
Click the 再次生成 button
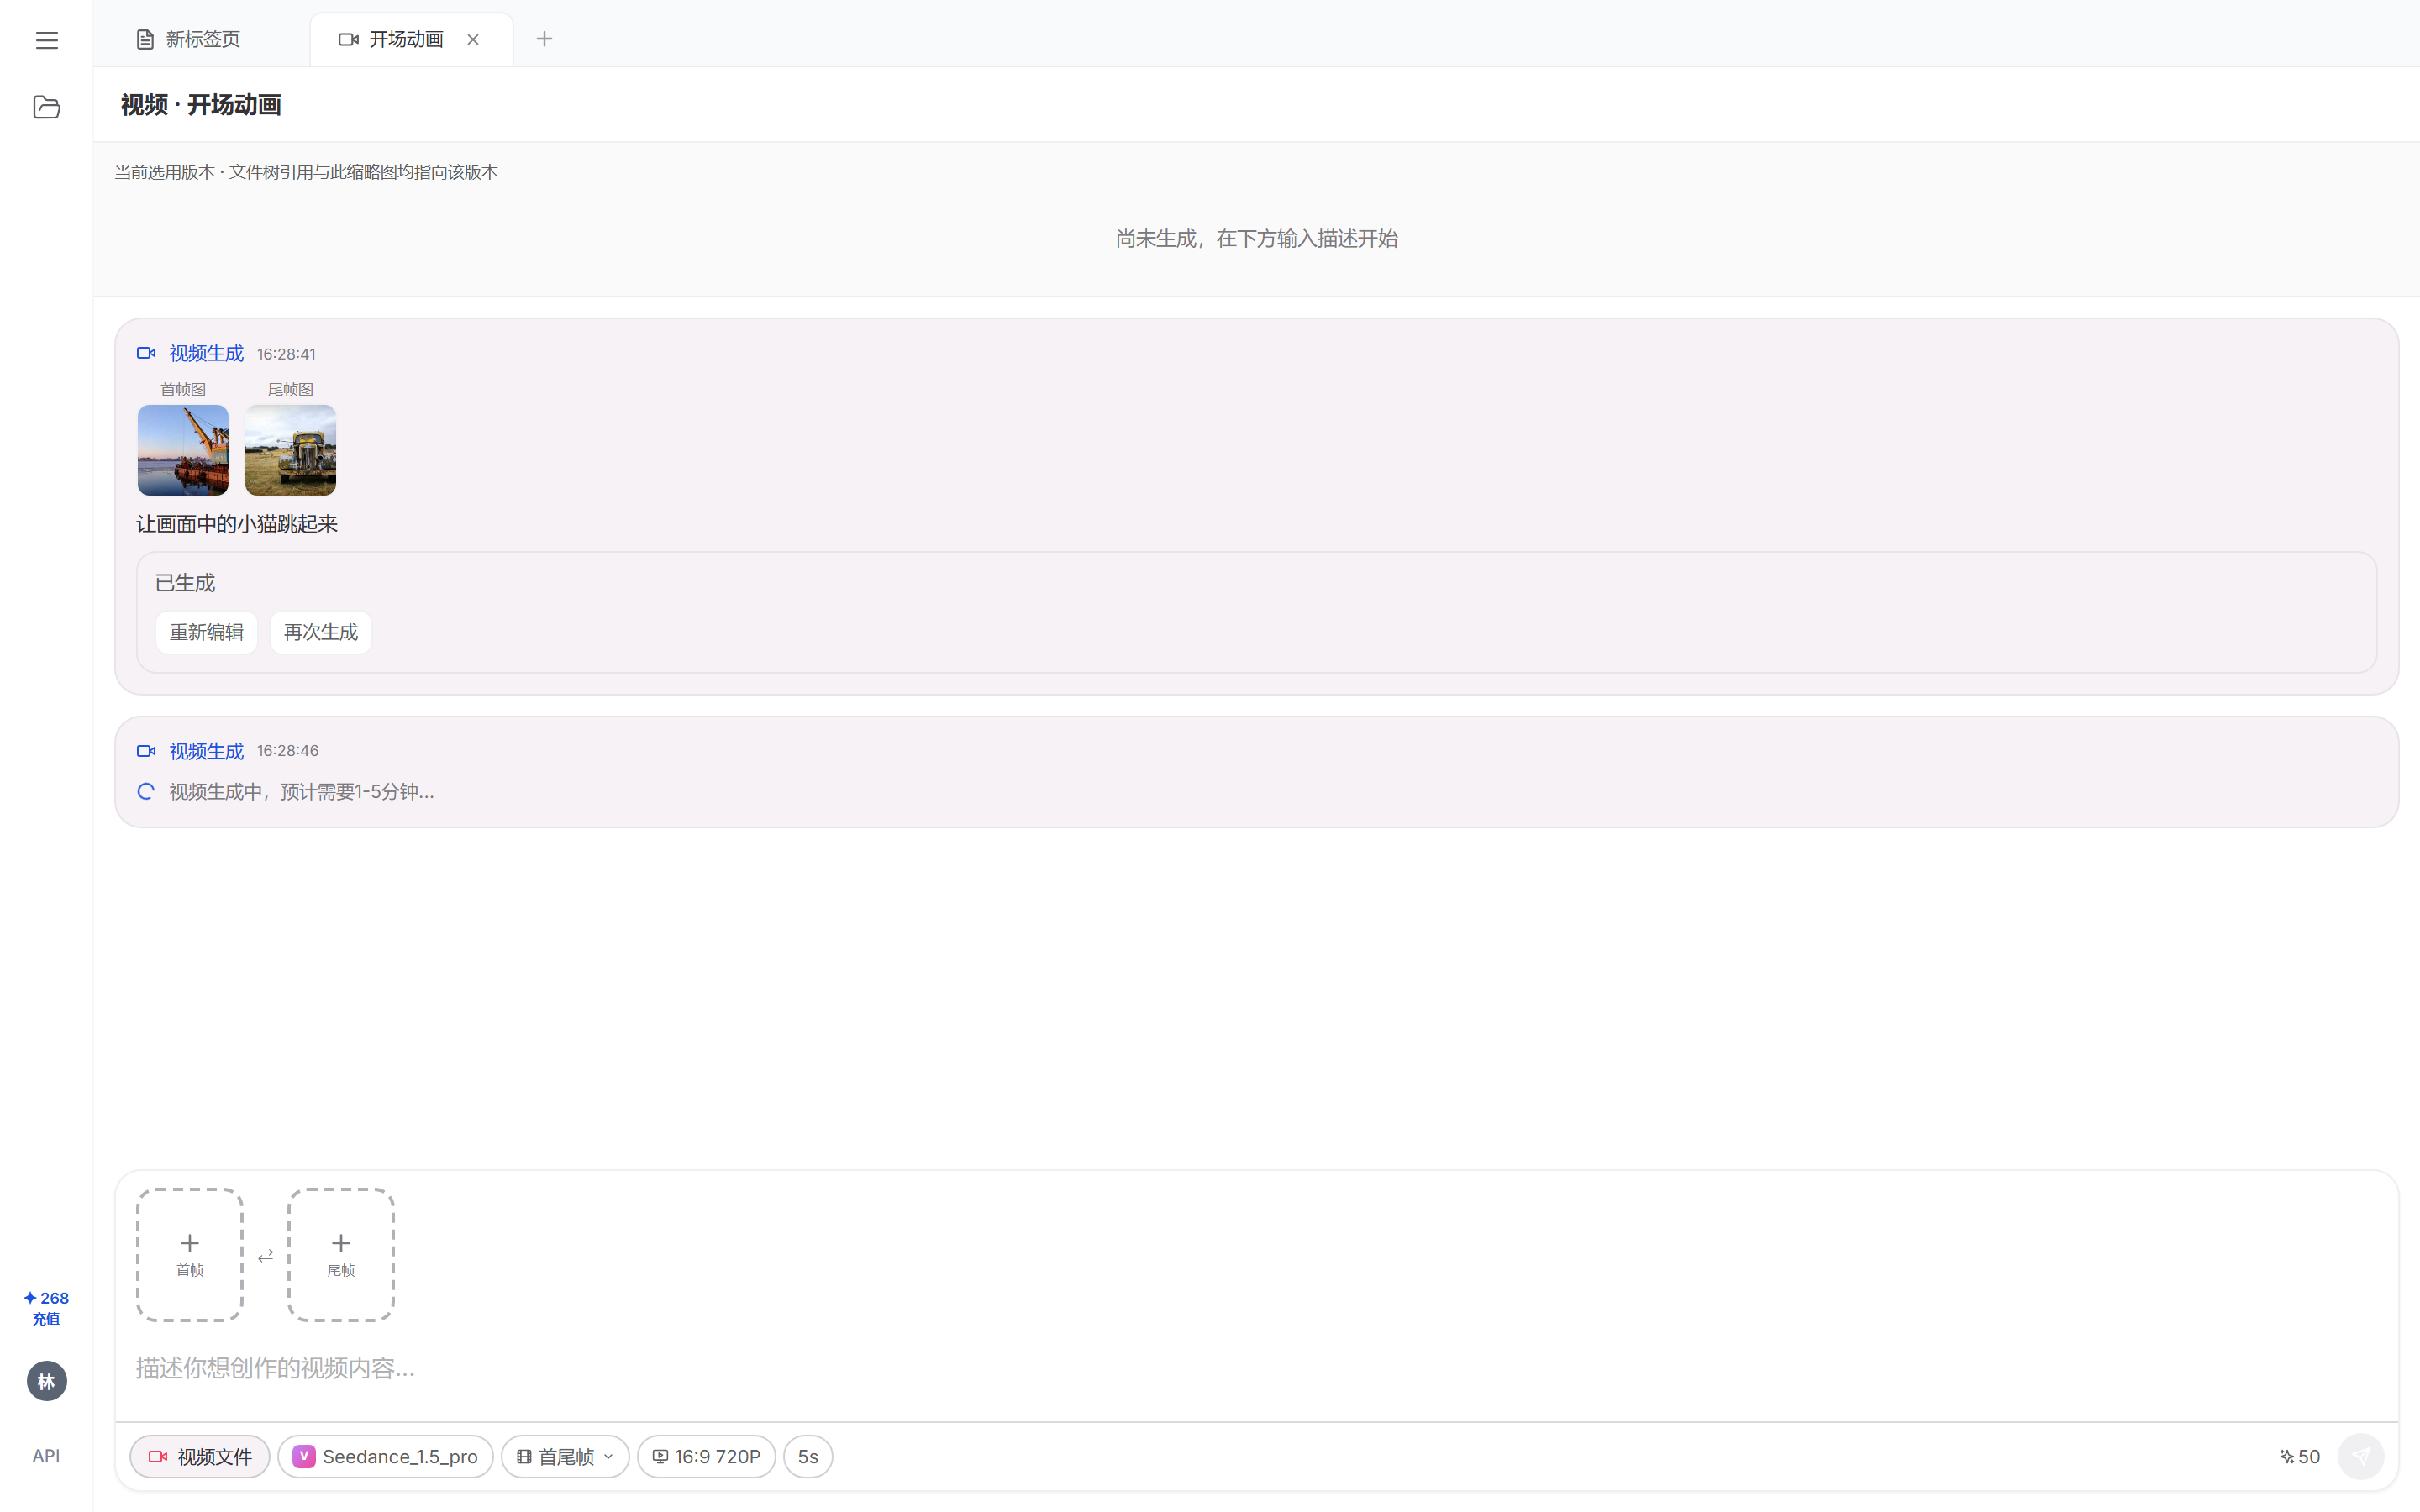[x=320, y=632]
